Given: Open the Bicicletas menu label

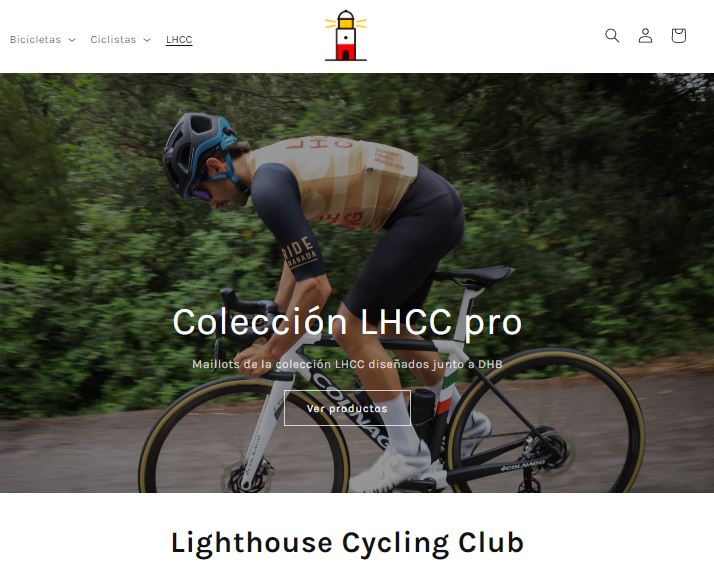Looking at the screenshot, I should click(x=36, y=40).
